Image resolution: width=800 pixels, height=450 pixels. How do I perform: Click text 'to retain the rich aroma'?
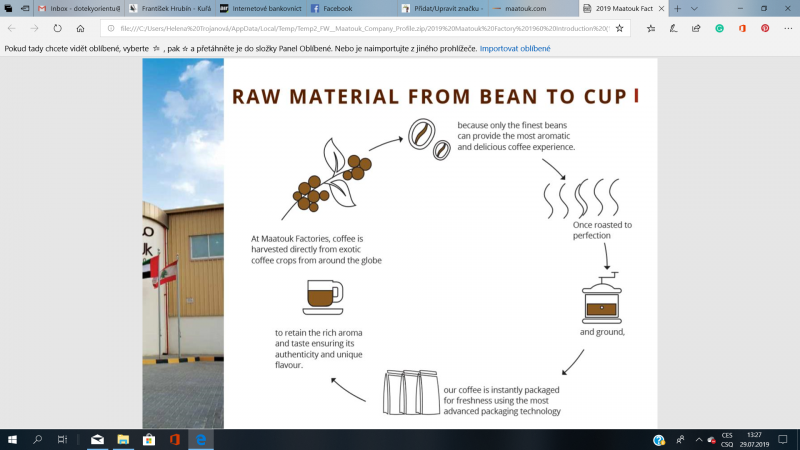click(x=319, y=333)
